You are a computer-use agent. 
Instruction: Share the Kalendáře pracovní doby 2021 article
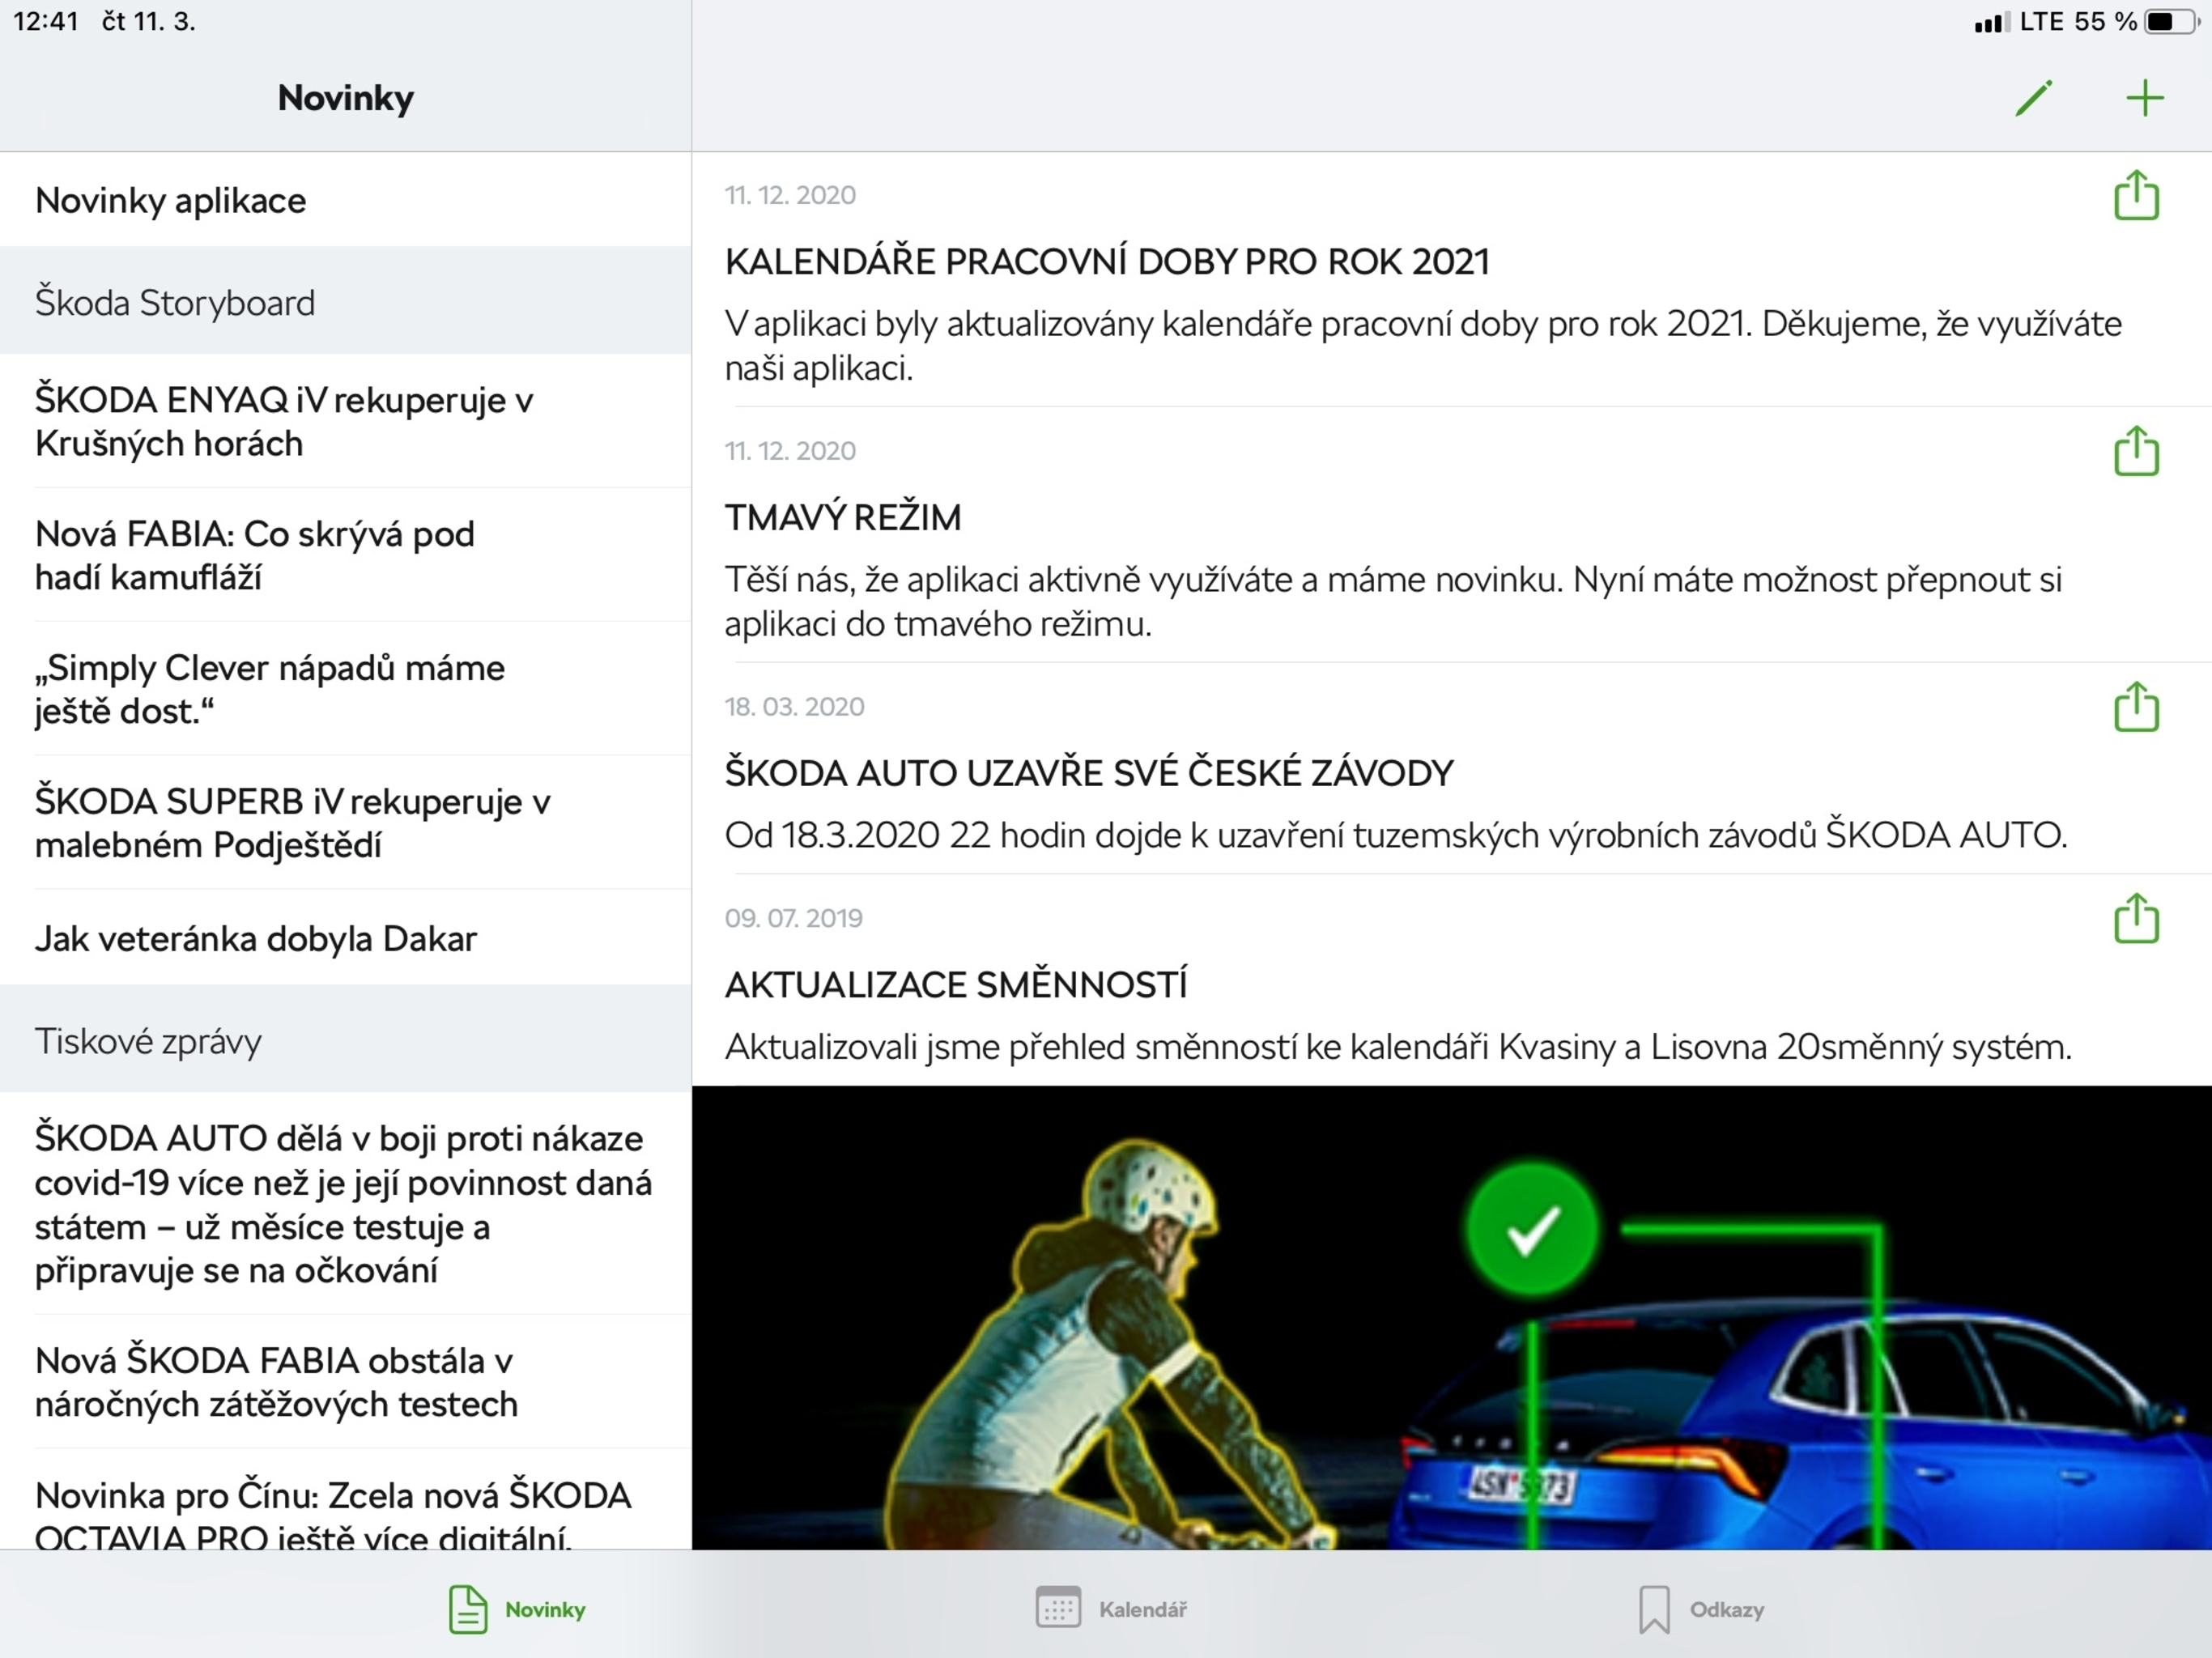pos(2136,195)
